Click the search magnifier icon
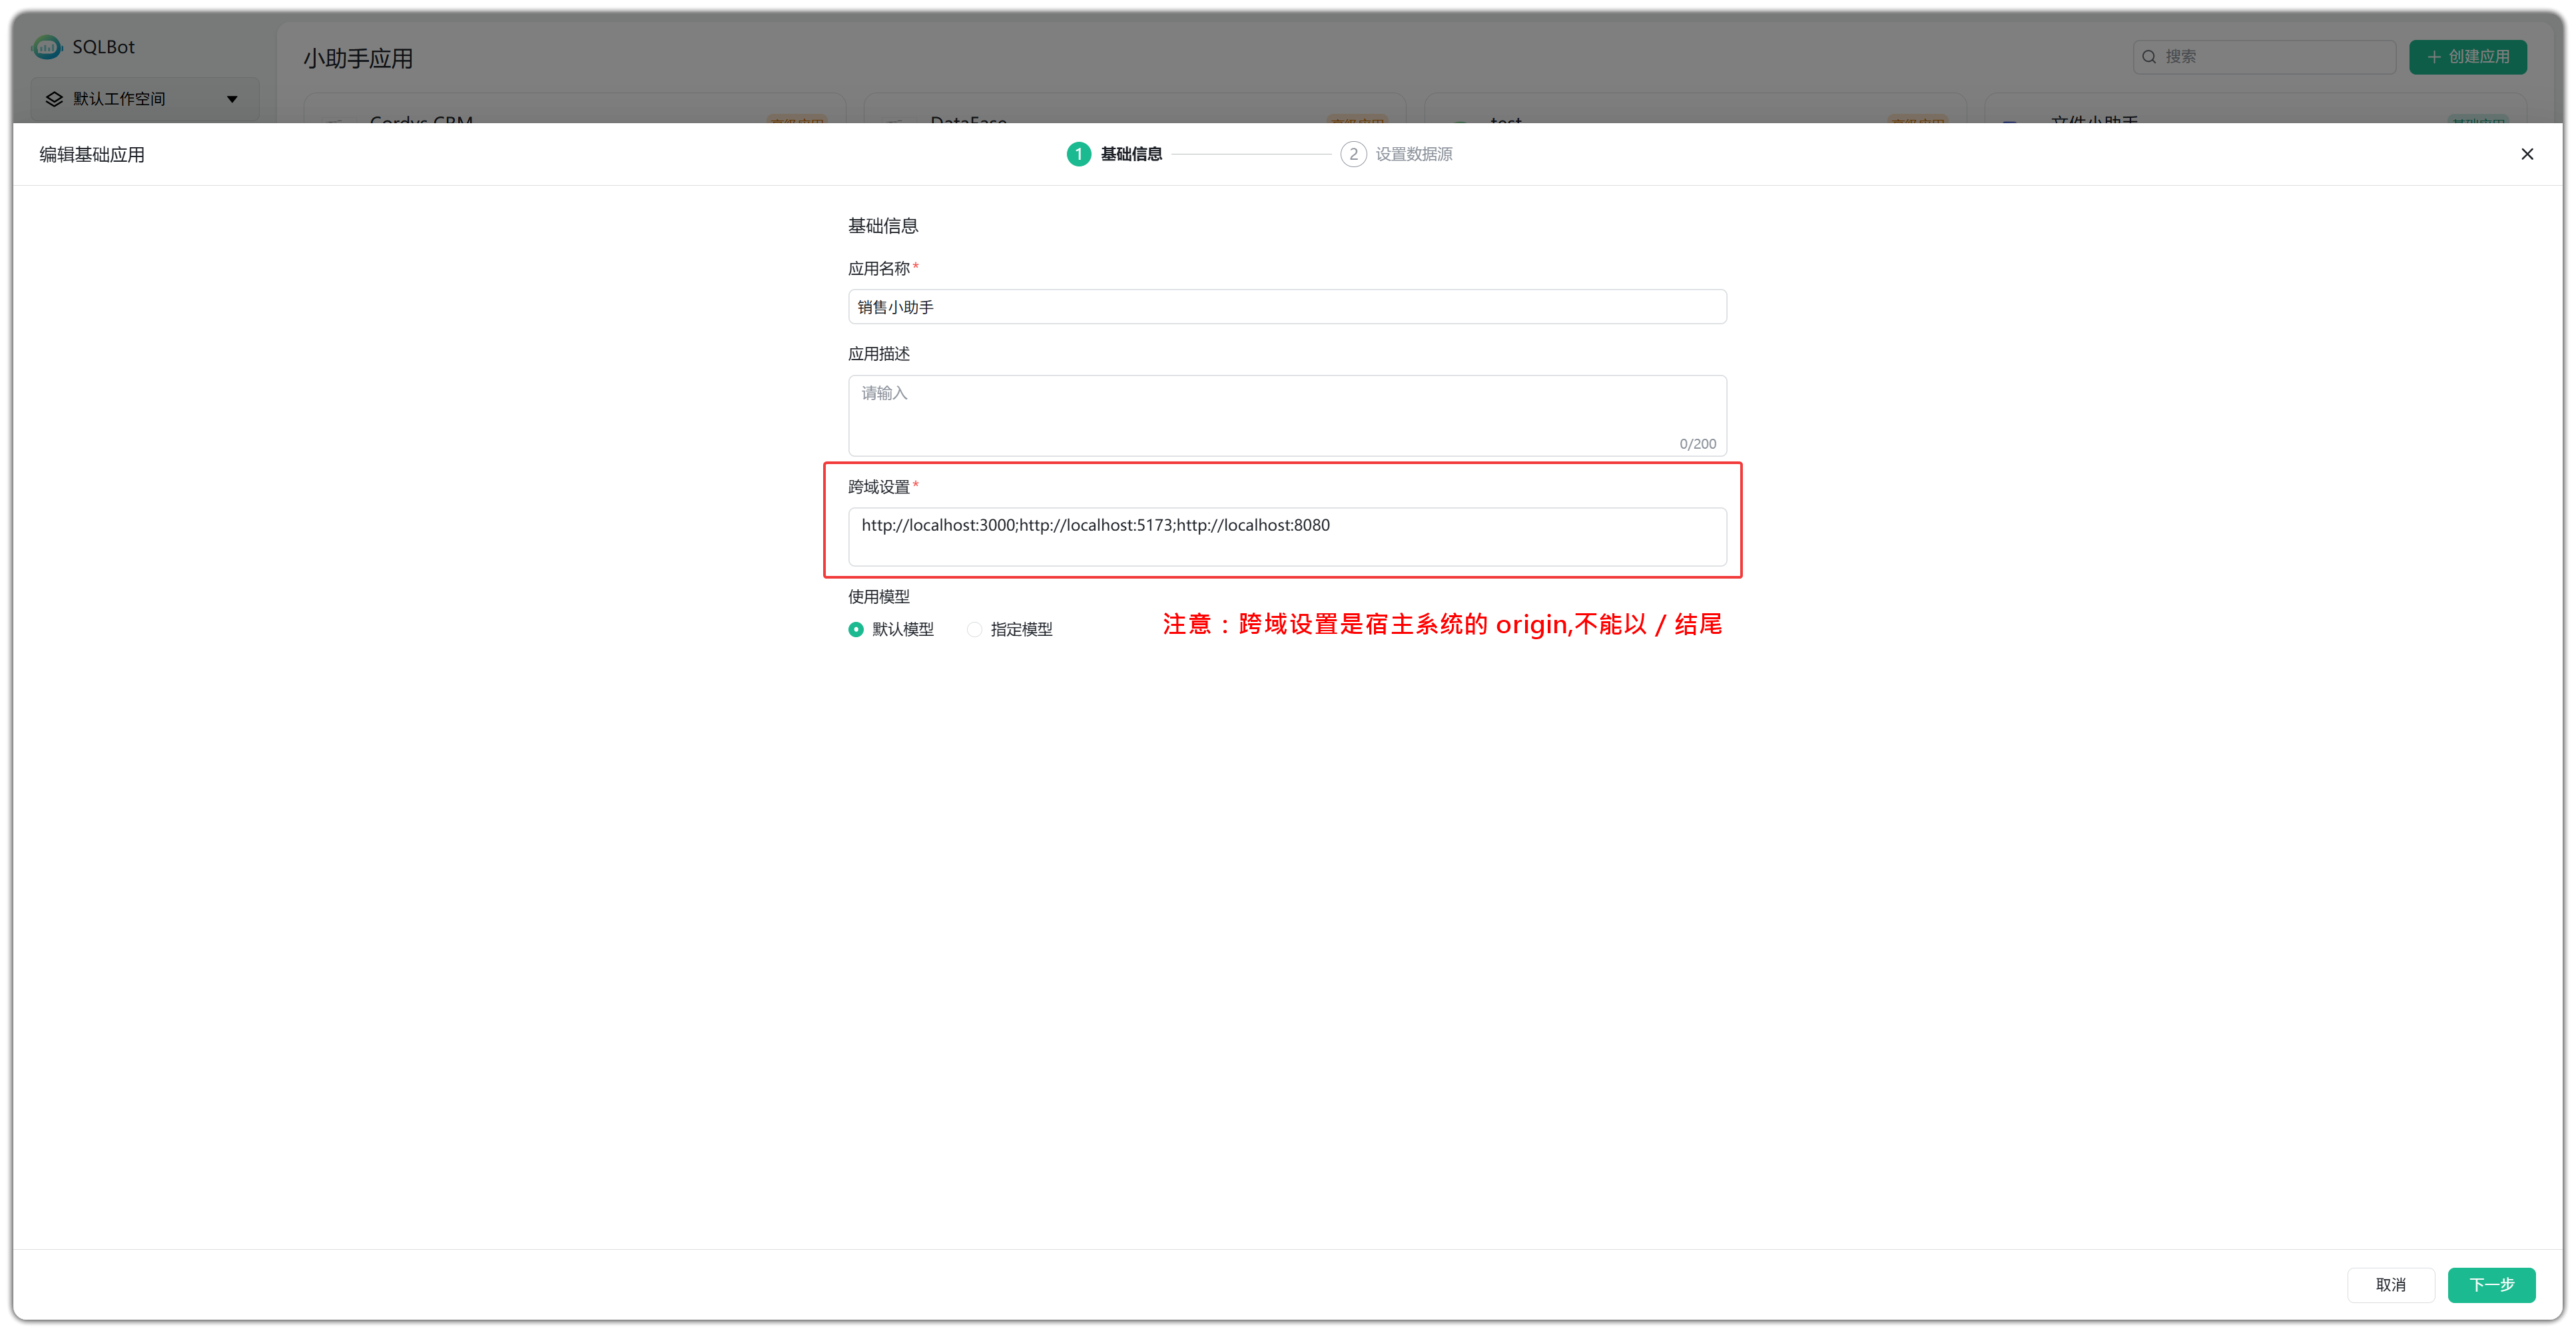2576x1333 pixels. pos(2148,57)
